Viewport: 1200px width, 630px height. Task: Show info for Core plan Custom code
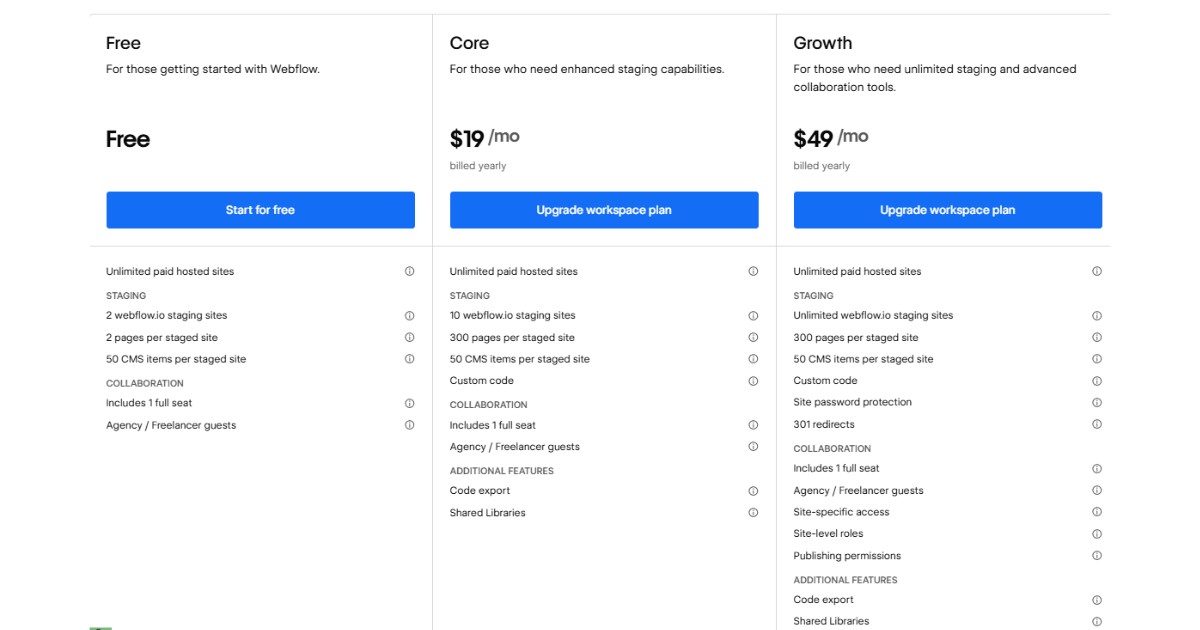tap(753, 381)
